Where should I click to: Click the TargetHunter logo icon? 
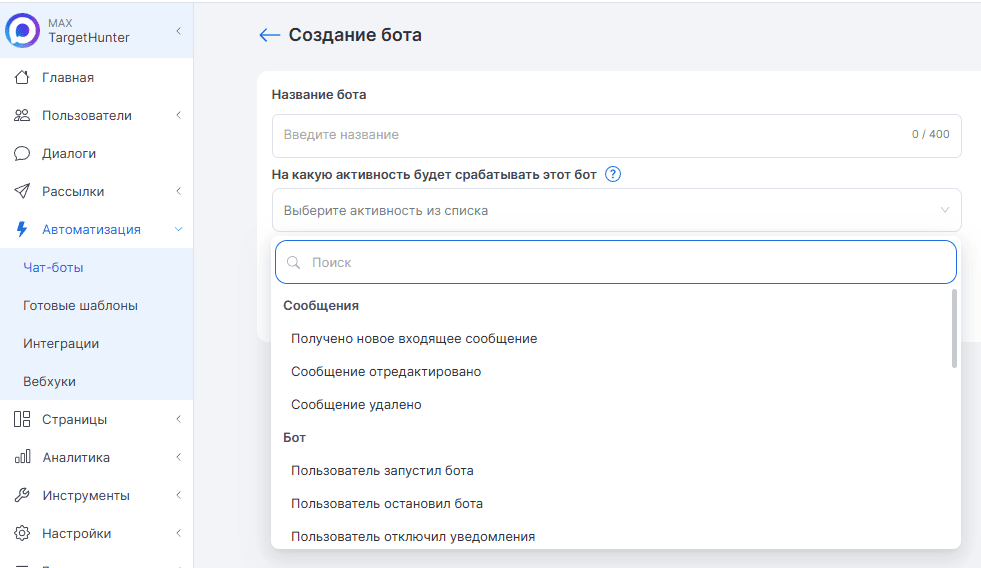21,31
